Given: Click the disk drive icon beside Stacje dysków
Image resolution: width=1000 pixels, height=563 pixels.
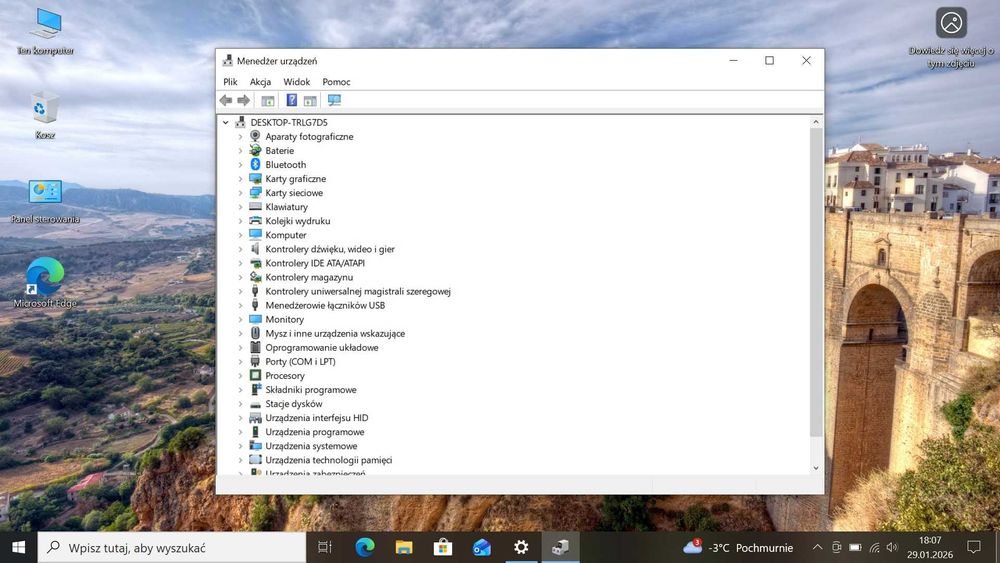Looking at the screenshot, I should pos(255,404).
